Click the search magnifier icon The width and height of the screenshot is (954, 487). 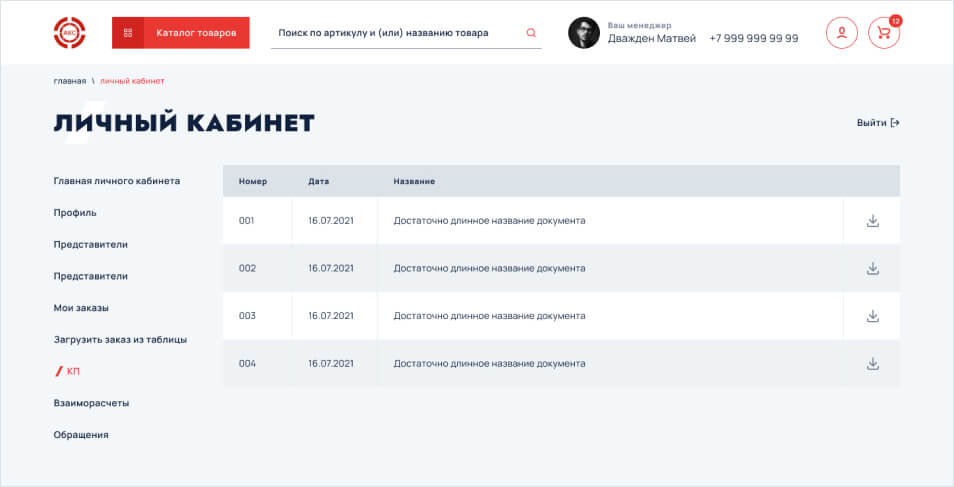tap(531, 33)
